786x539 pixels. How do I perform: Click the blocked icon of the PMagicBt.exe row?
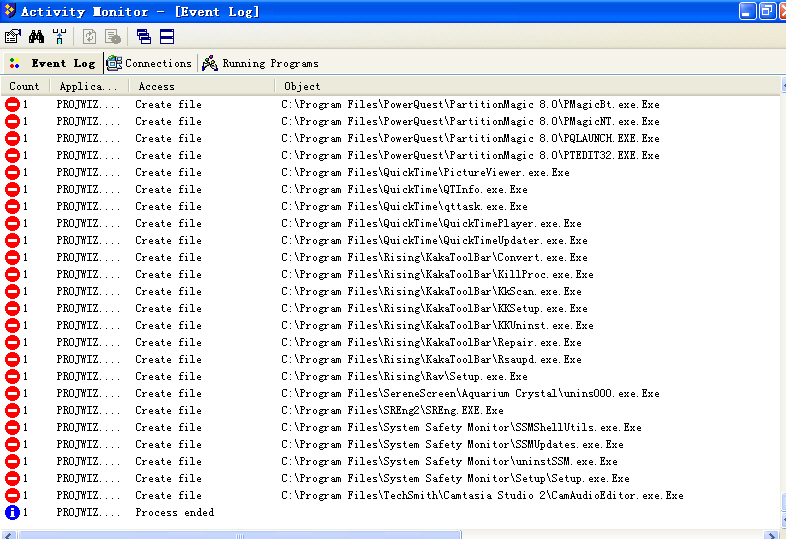(x=12, y=104)
